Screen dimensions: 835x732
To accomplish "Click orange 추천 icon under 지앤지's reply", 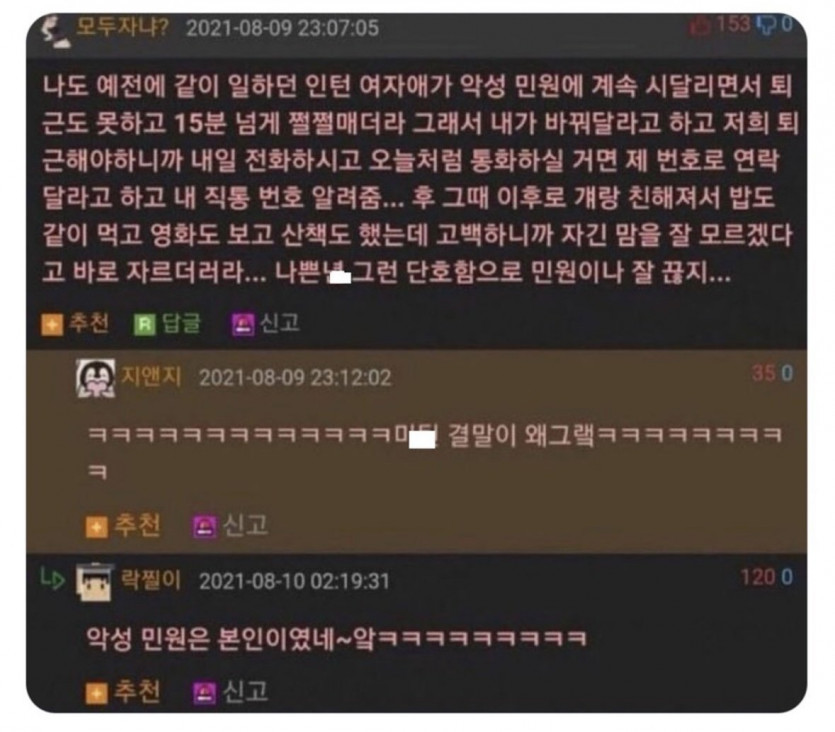I will point(96,527).
